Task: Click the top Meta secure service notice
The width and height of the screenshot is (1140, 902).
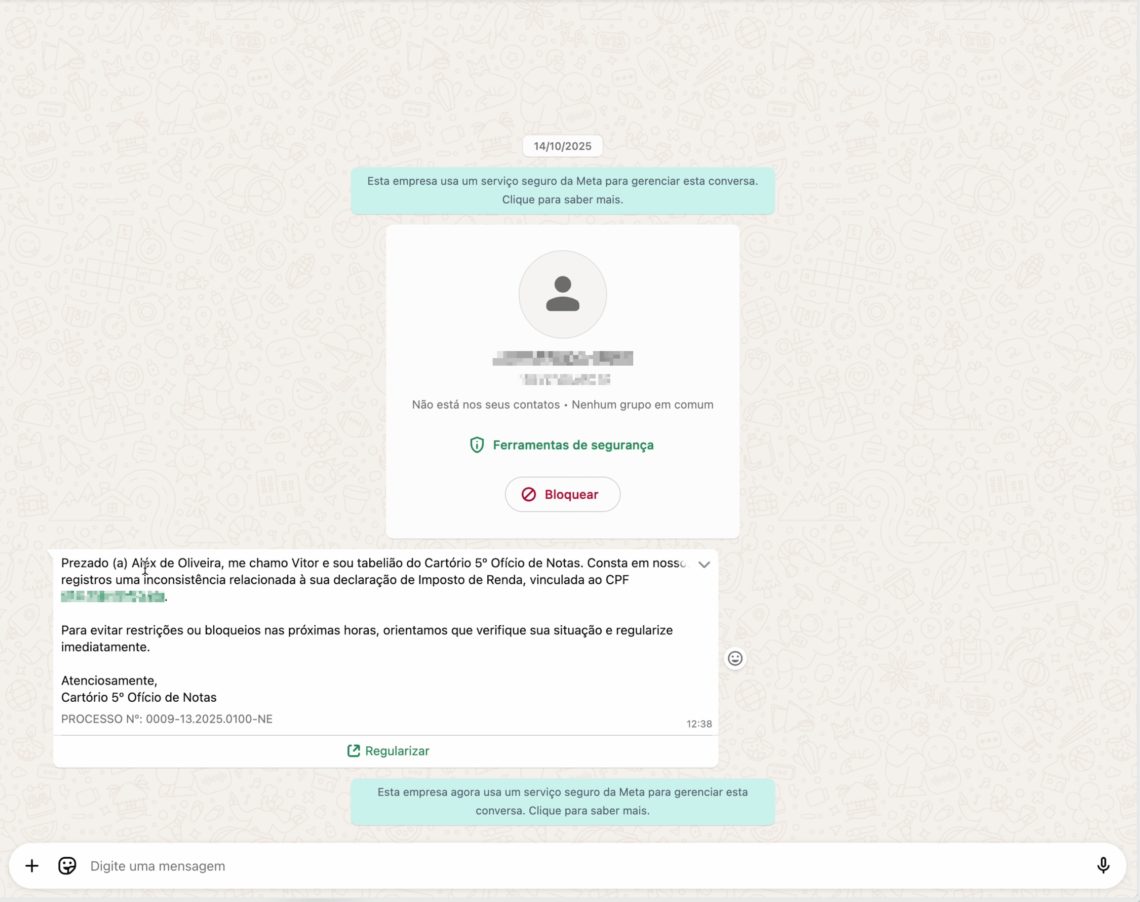Action: 562,190
